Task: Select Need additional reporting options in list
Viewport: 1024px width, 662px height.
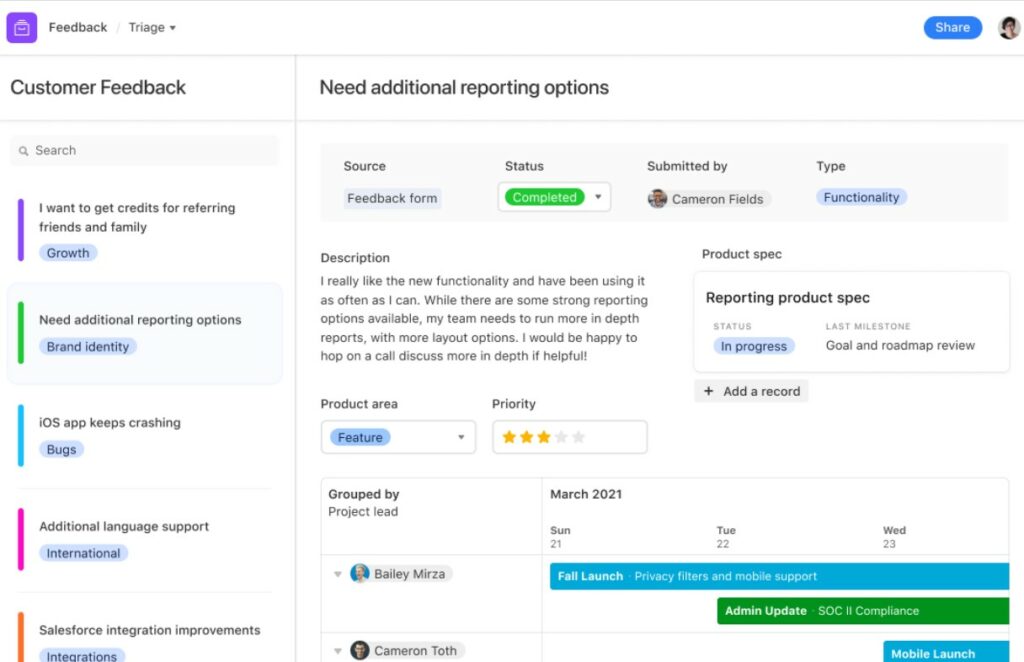Action: (x=144, y=333)
